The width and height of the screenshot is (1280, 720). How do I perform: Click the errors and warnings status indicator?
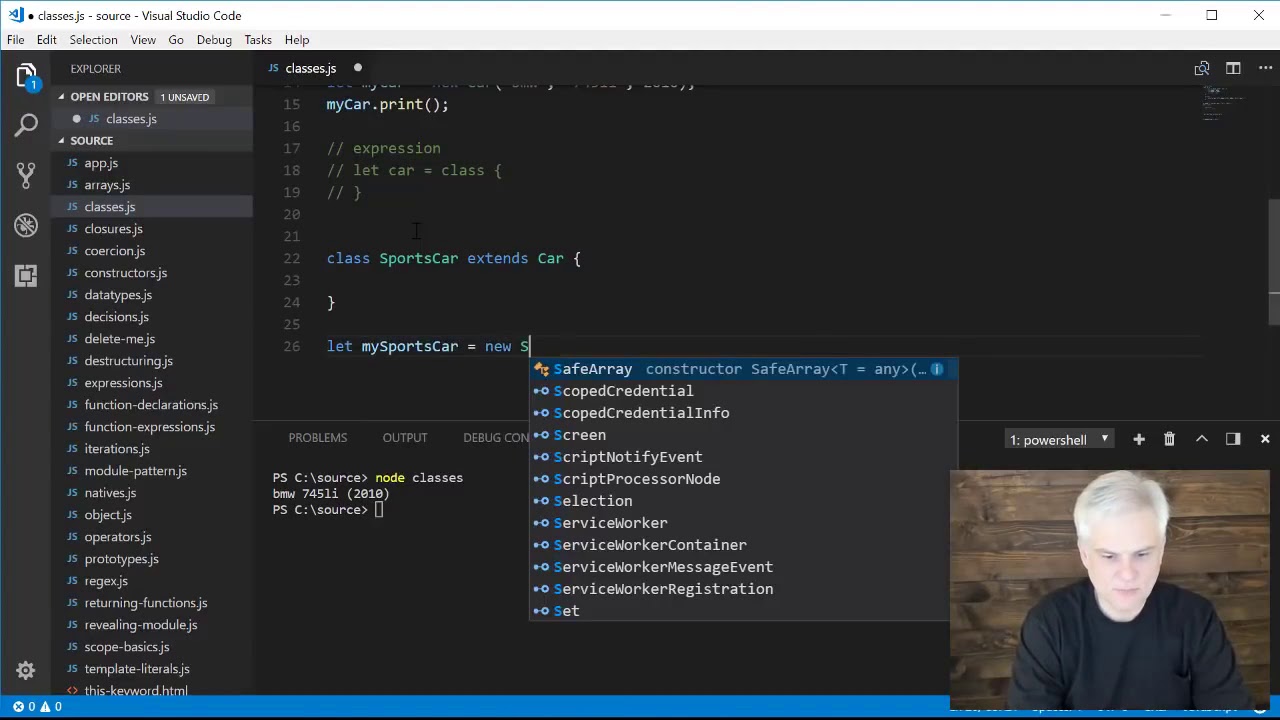coord(37,707)
